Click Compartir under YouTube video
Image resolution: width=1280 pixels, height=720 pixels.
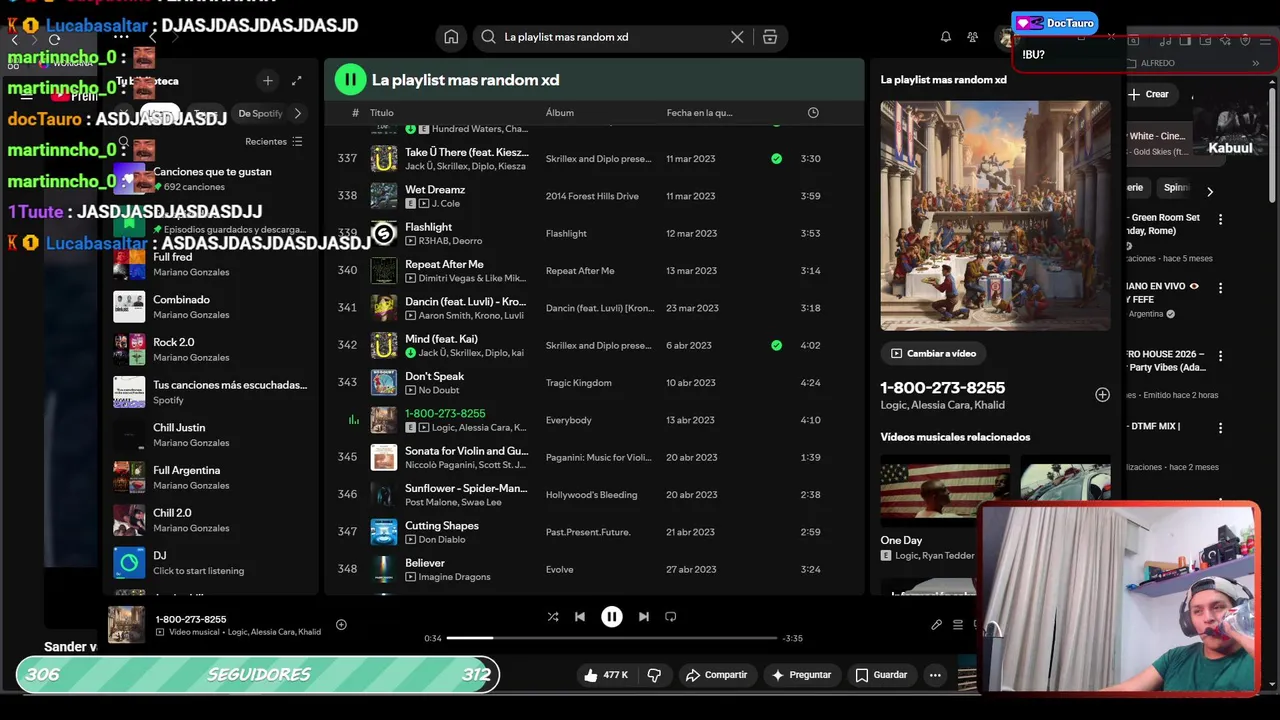tap(716, 675)
